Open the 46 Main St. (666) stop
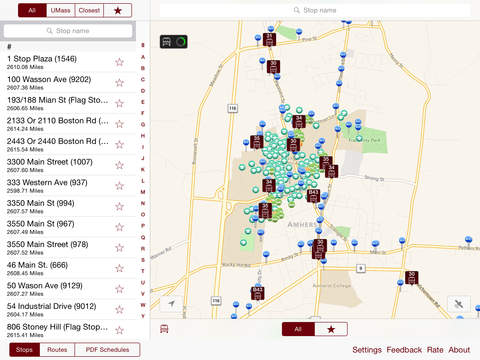The width and height of the screenshot is (480, 360). pyautogui.click(x=68, y=268)
